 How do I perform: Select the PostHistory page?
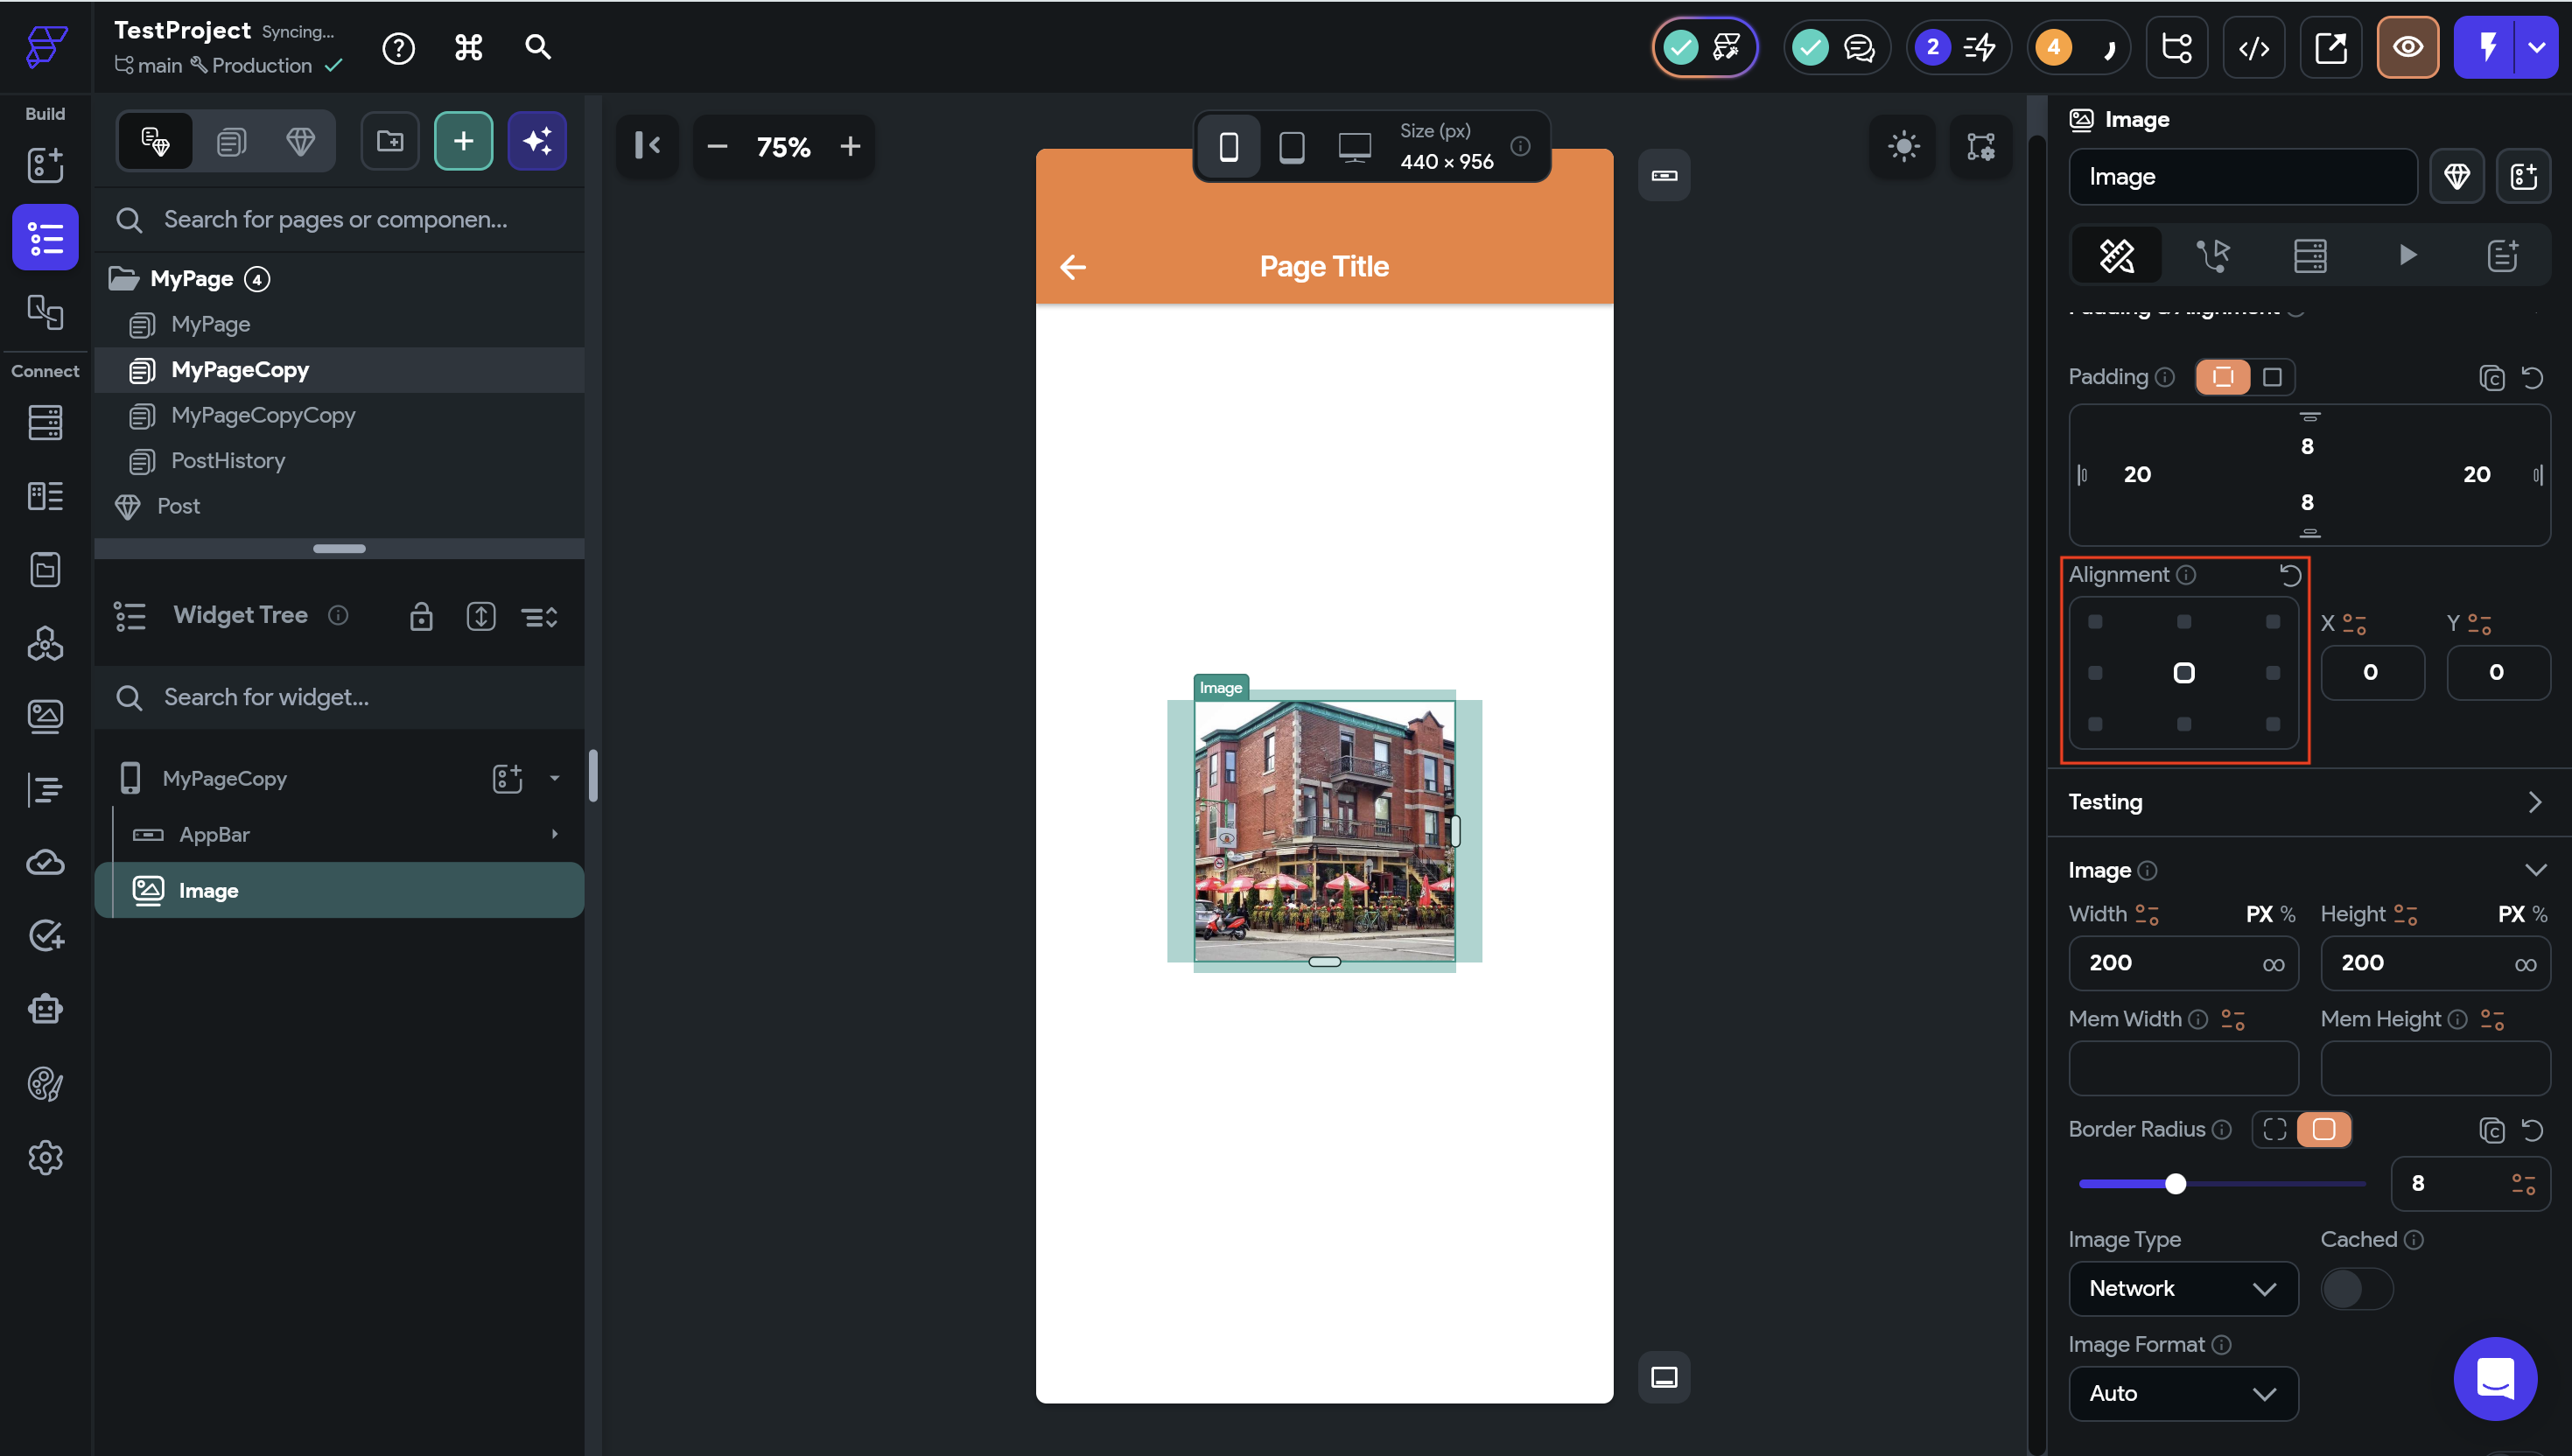(x=228, y=461)
